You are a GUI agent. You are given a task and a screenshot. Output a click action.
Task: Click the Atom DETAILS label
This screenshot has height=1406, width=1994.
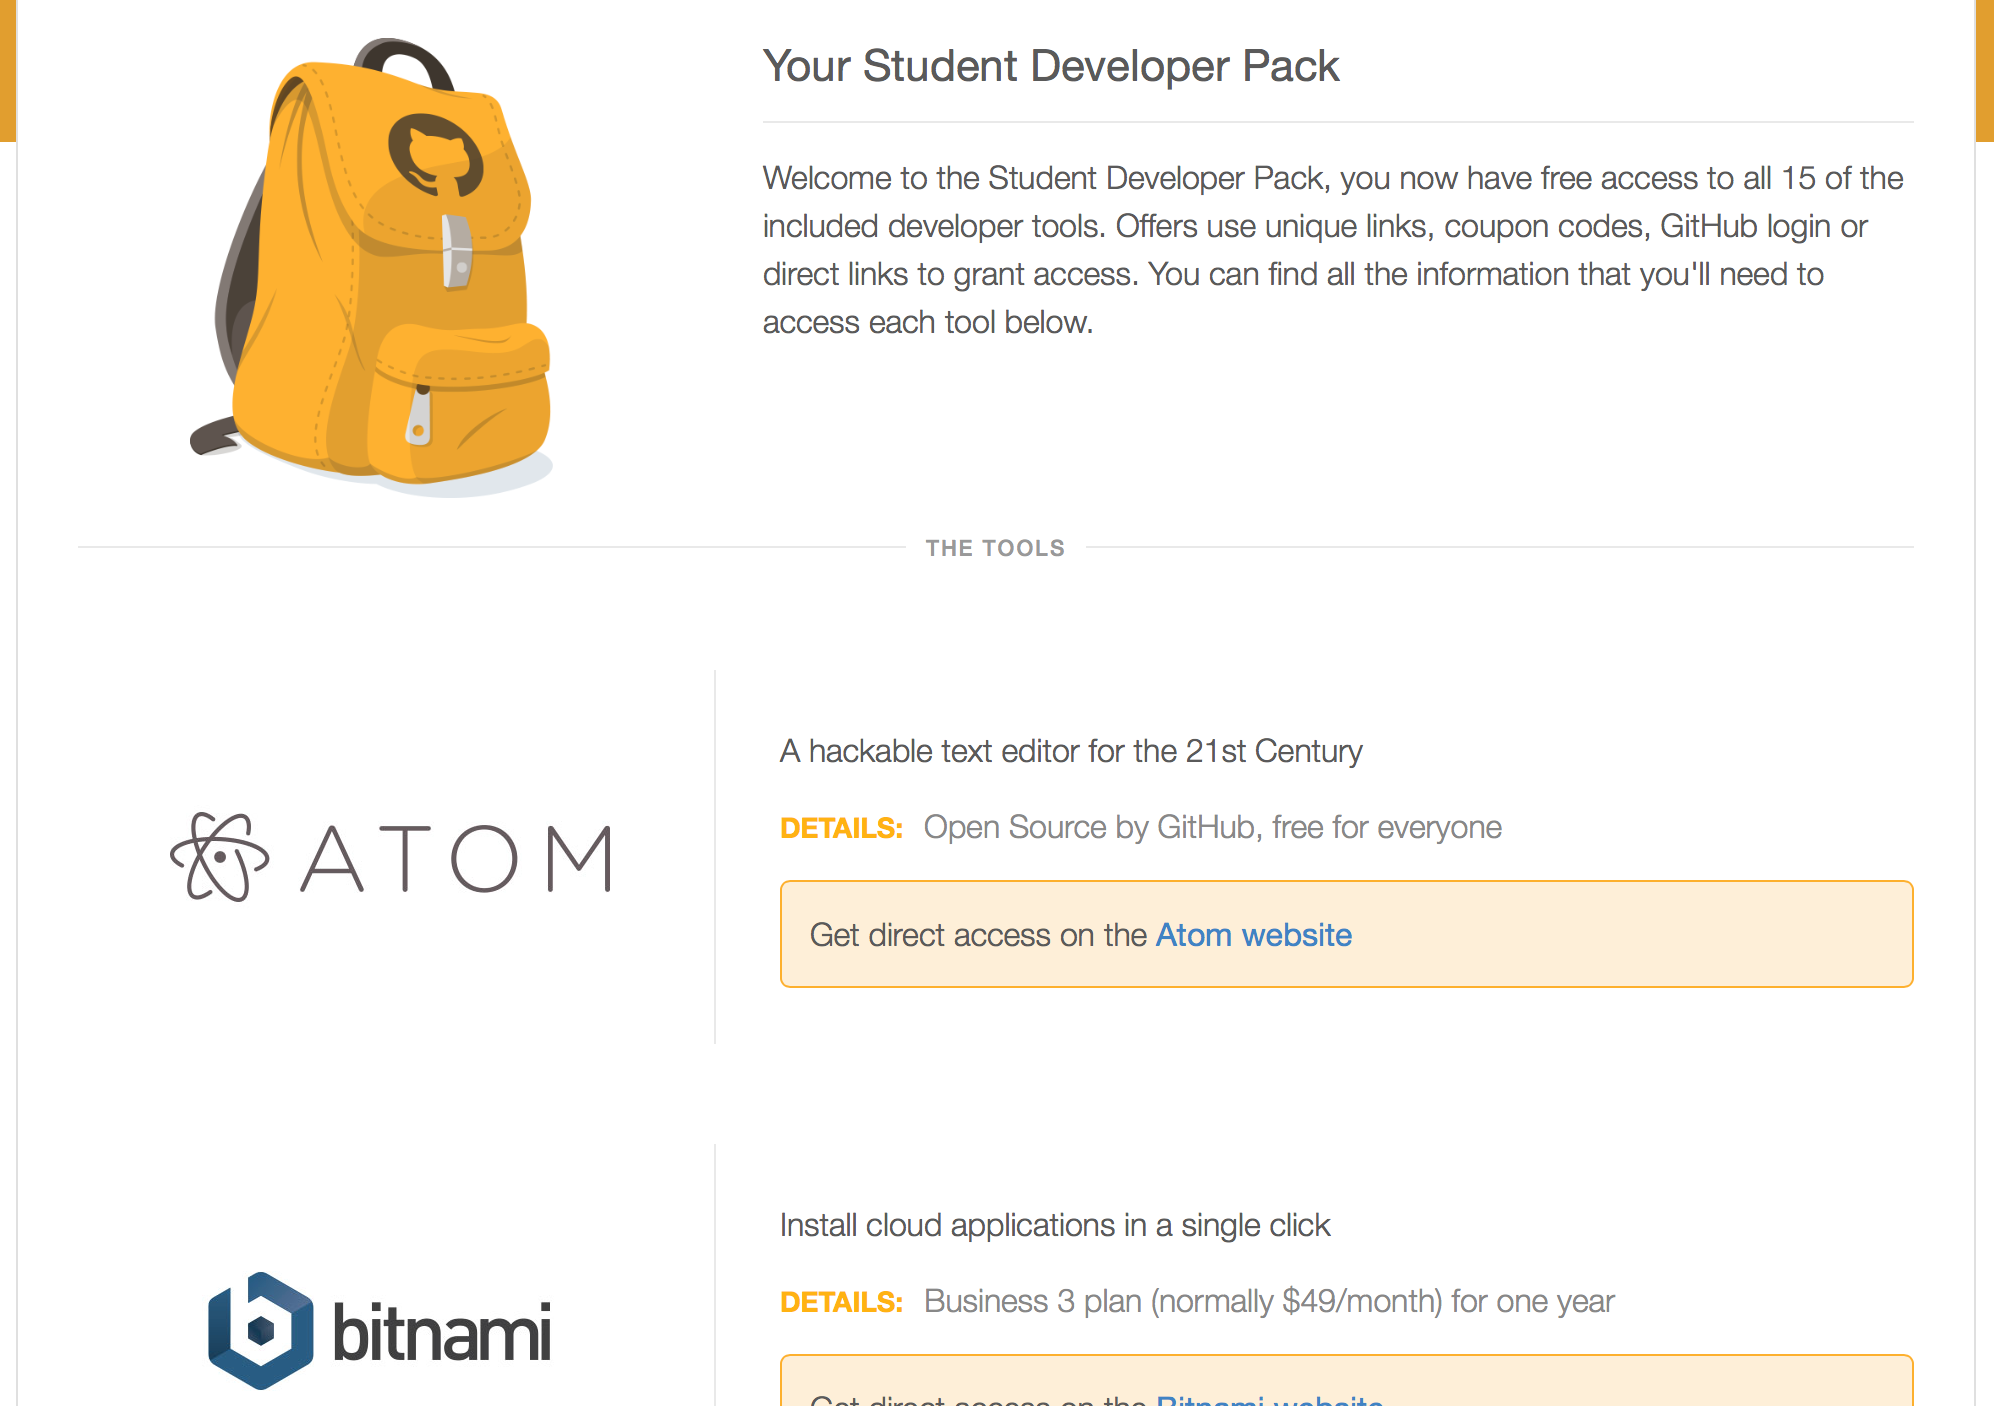[x=841, y=828]
